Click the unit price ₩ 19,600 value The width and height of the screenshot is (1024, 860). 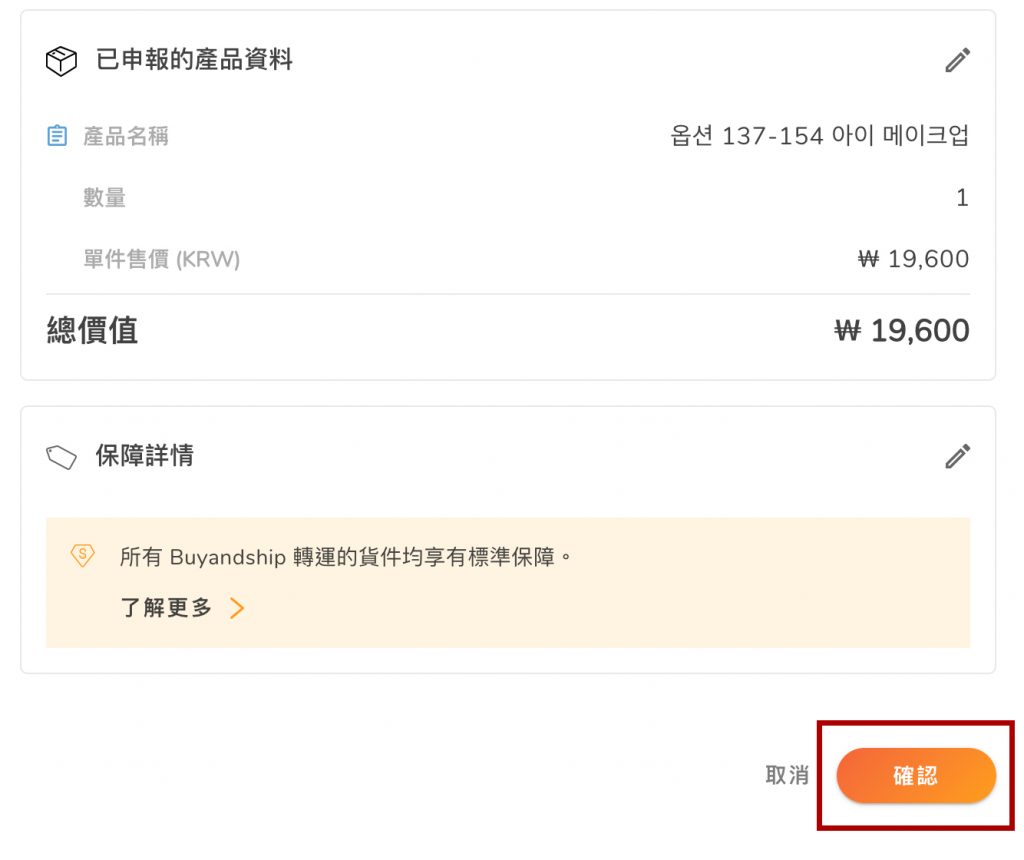pyautogui.click(x=913, y=260)
